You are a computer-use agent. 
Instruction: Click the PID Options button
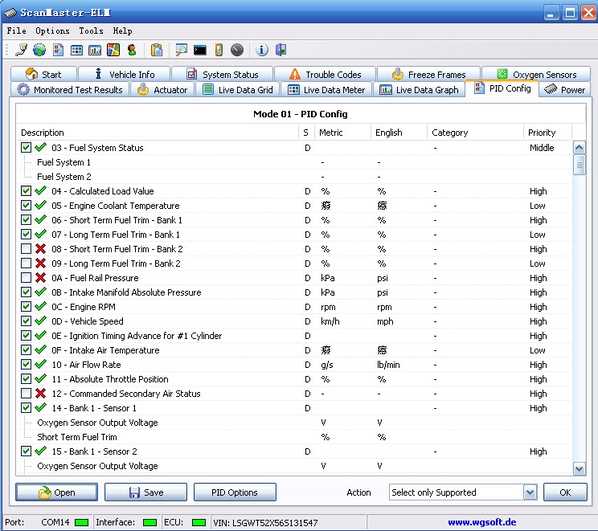(x=235, y=492)
